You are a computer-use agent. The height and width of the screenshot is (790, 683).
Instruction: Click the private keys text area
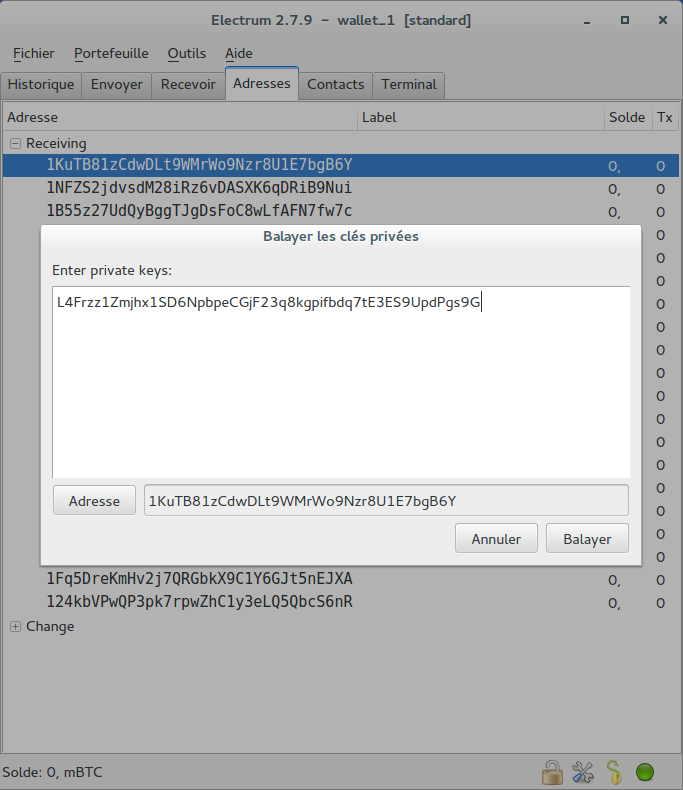coord(341,382)
